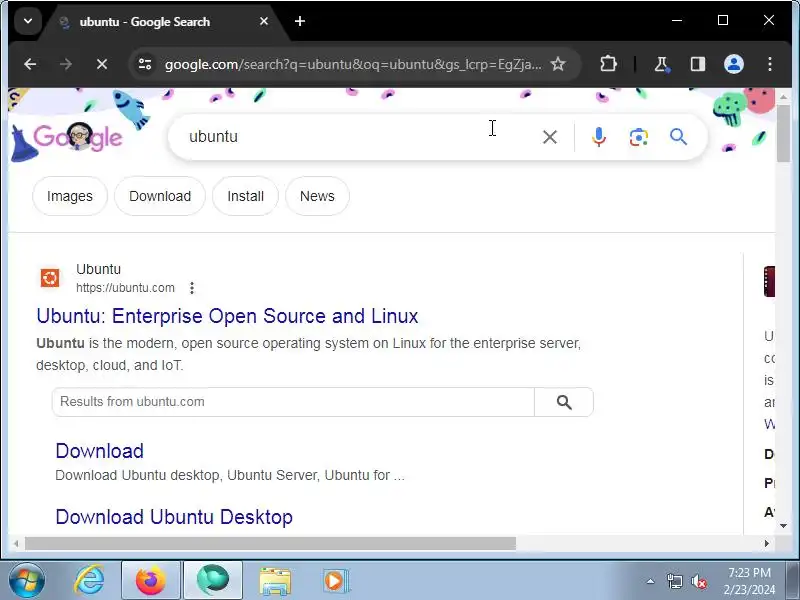This screenshot has width=800, height=600.
Task: Launch Internet Explorer from taskbar
Action: [89, 581]
